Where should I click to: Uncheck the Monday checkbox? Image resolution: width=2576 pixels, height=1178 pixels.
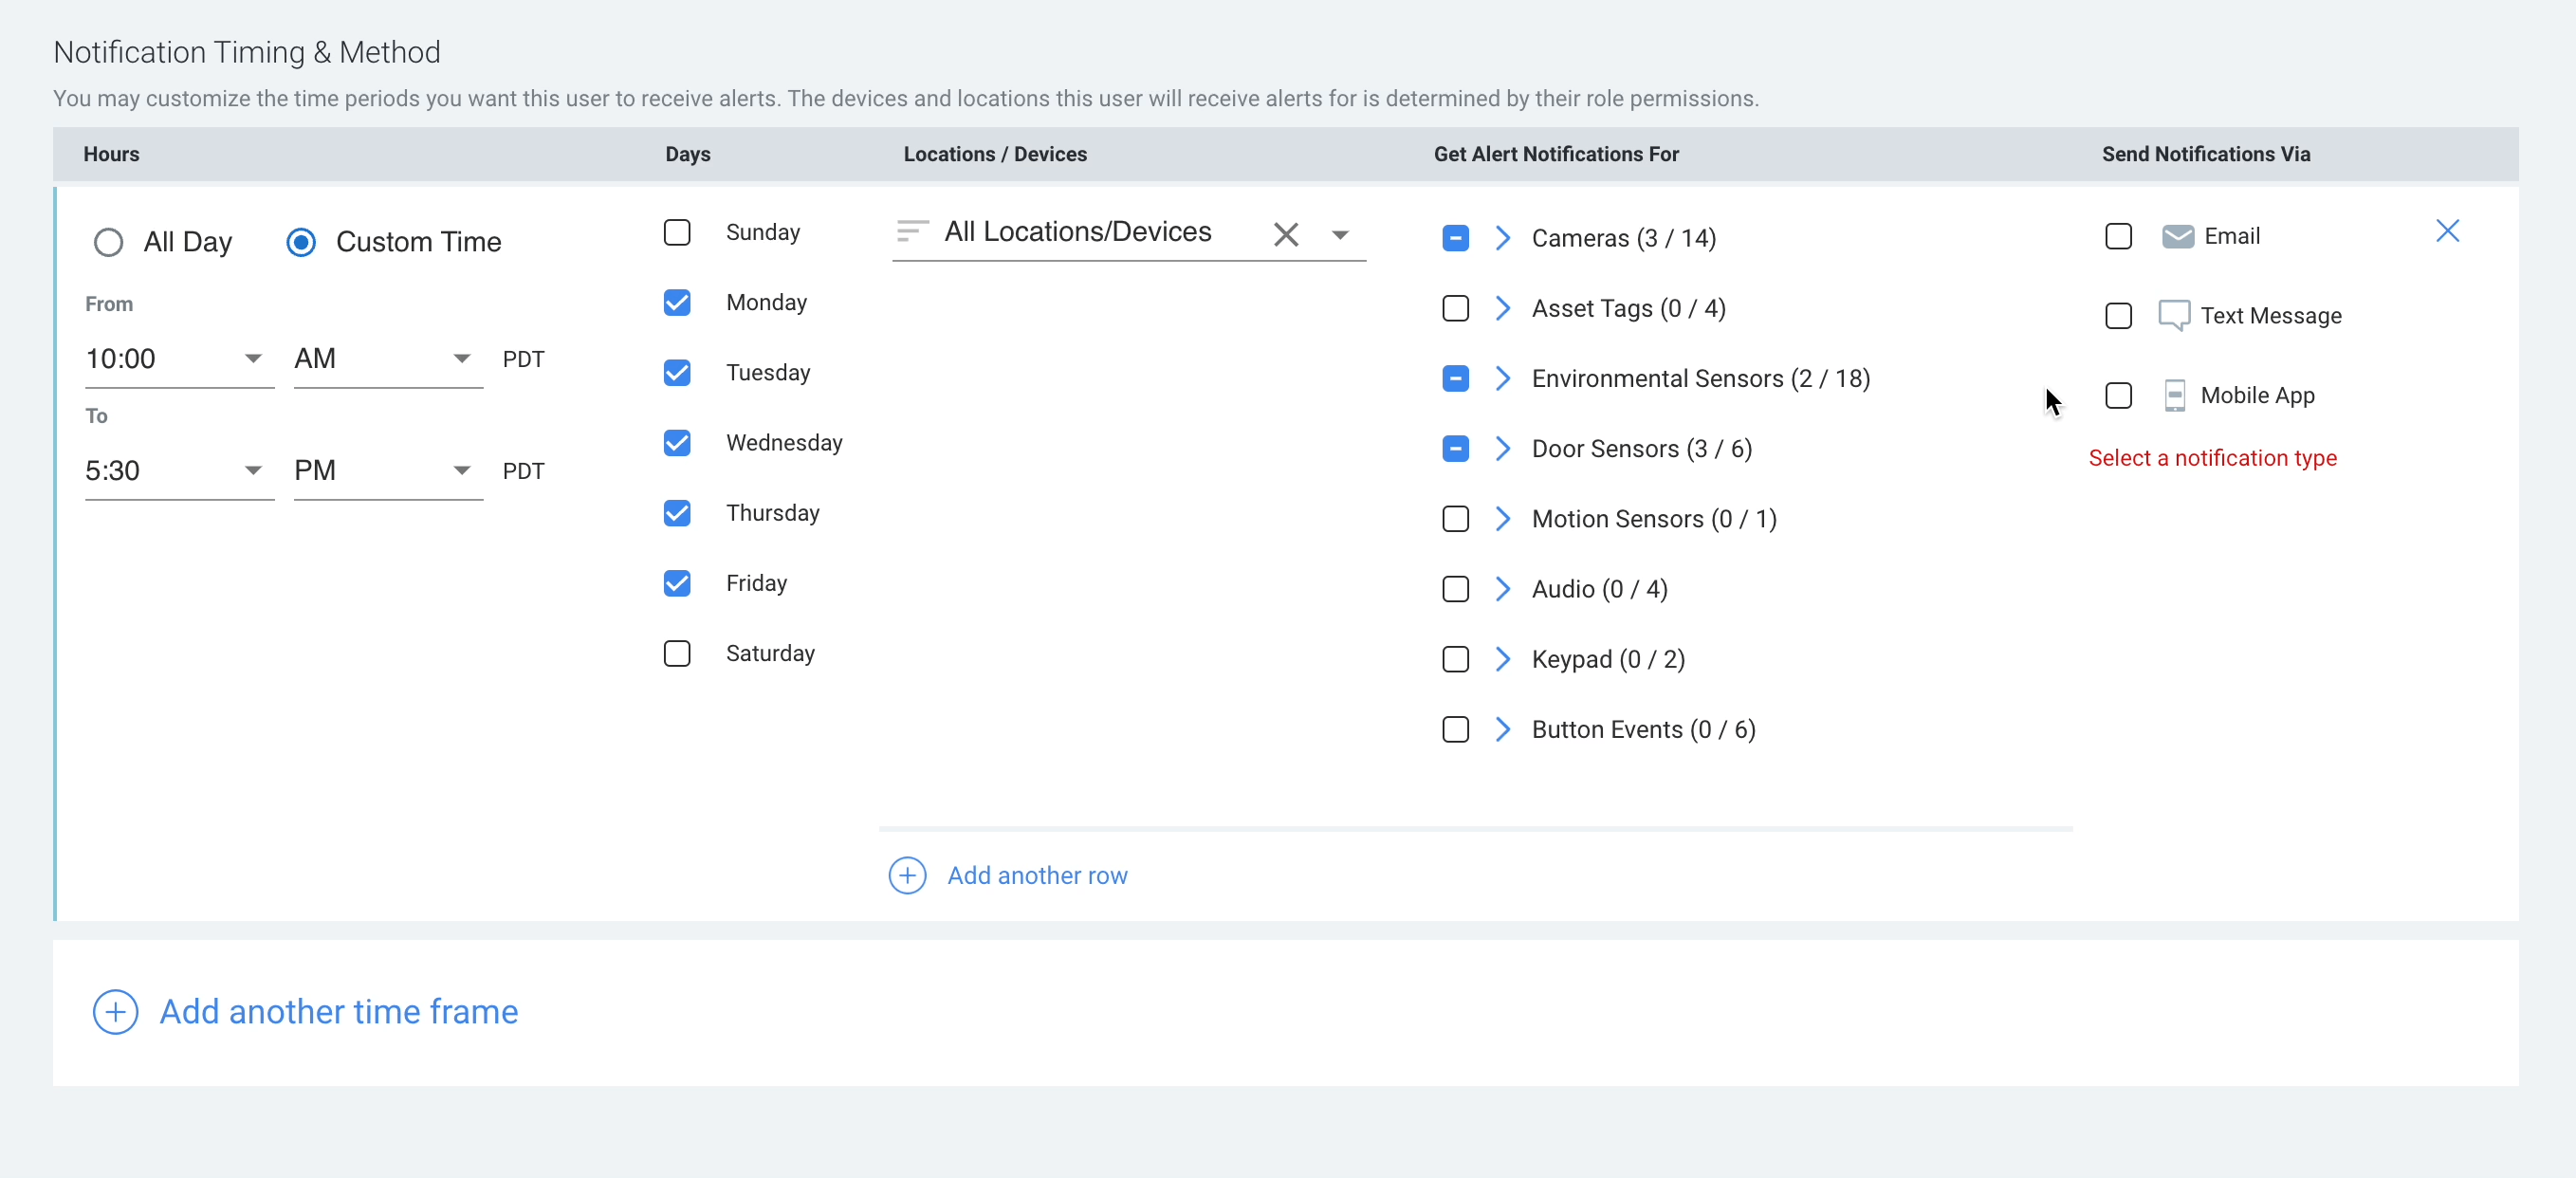pos(677,302)
